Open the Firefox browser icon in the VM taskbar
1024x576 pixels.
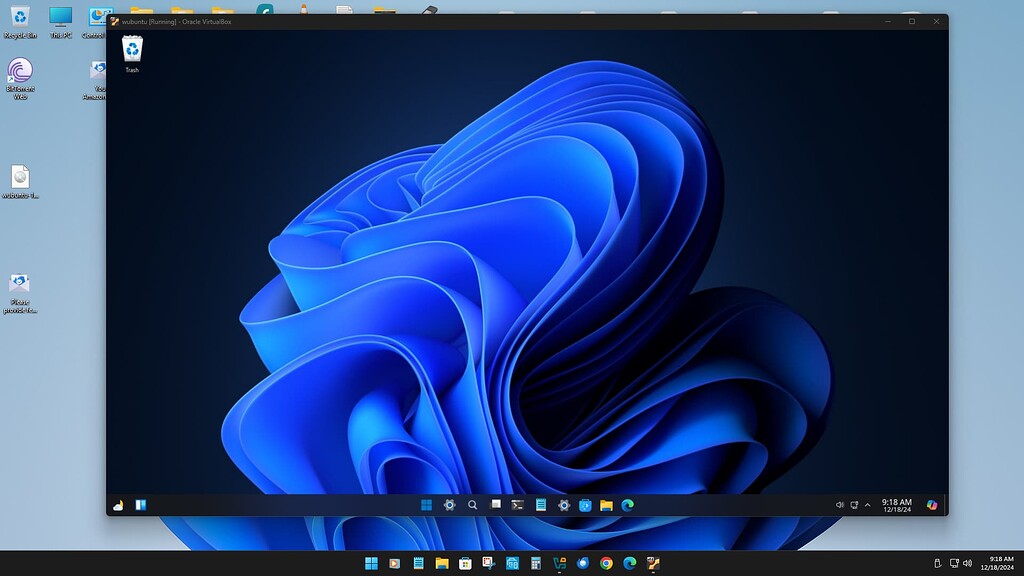[581, 561]
